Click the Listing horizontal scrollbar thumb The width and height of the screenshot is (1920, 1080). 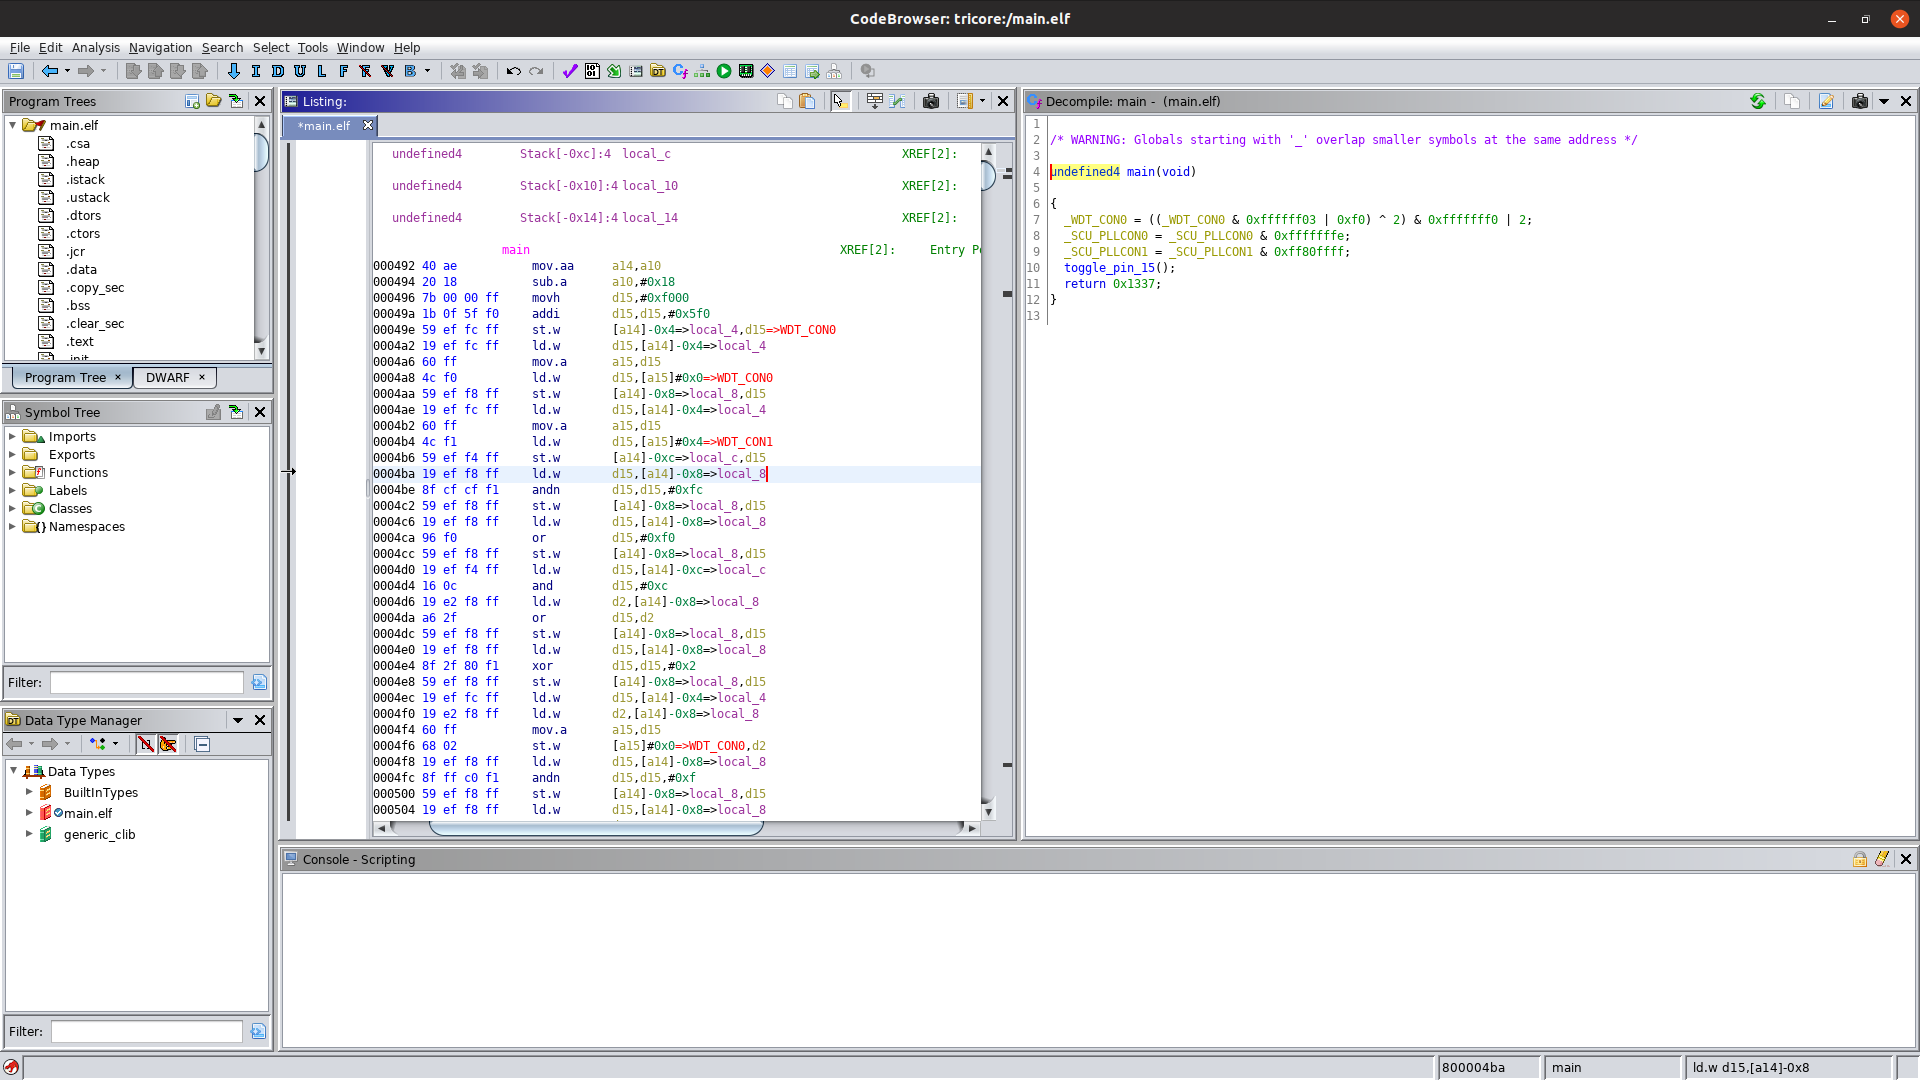click(596, 828)
